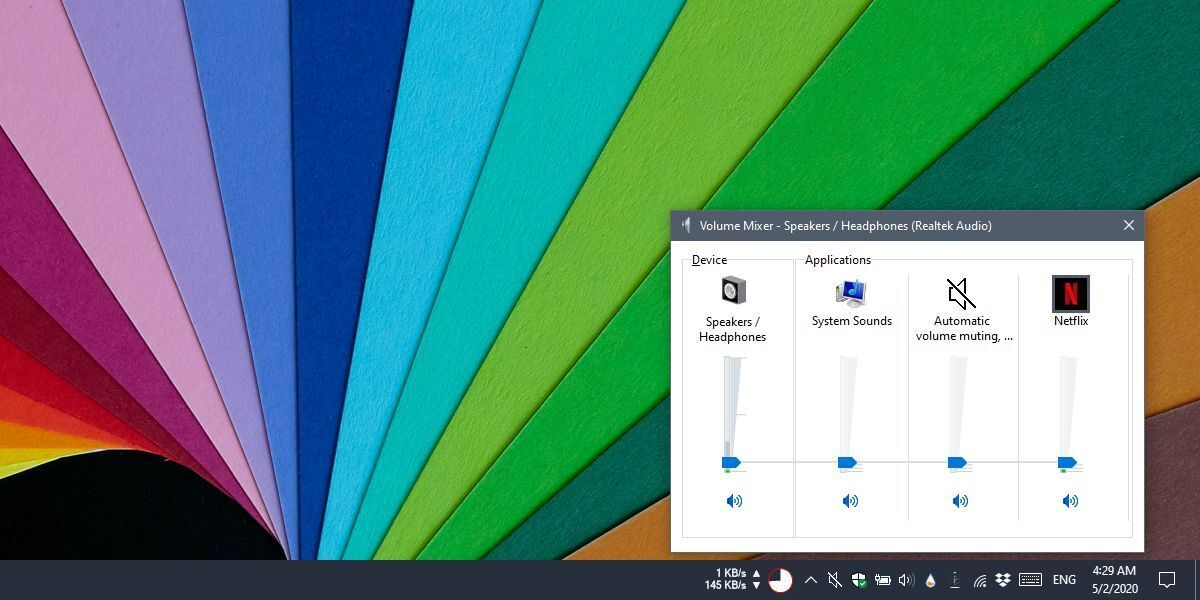
Task: Click the Automatic volume muting app icon
Action: point(961,293)
